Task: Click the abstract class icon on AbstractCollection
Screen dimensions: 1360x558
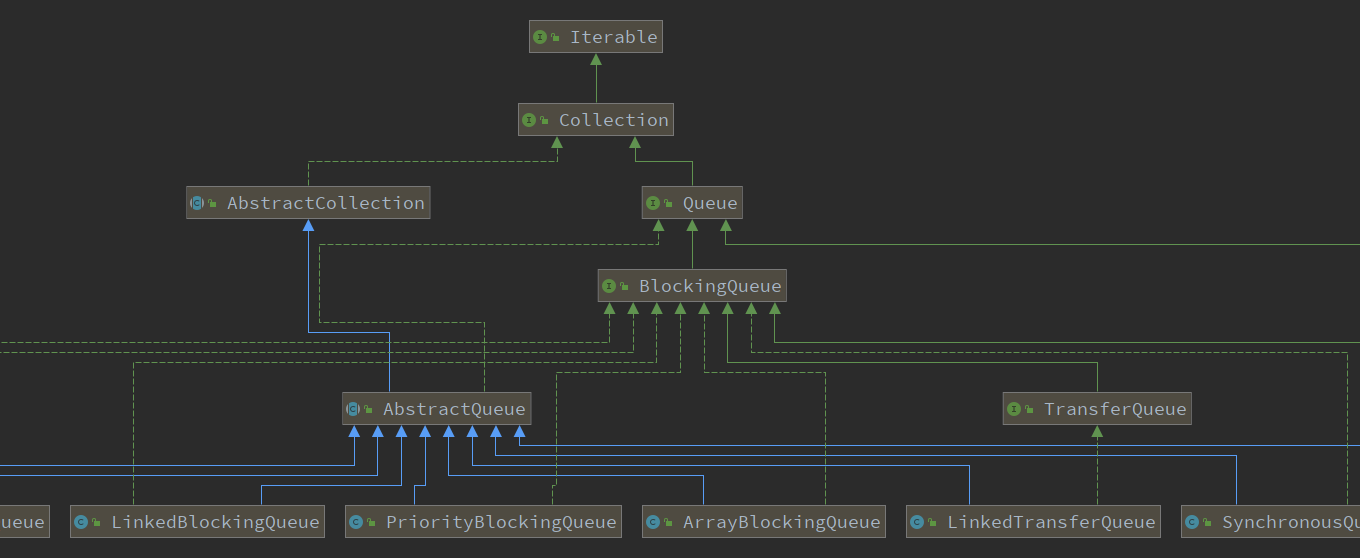Action: [197, 204]
